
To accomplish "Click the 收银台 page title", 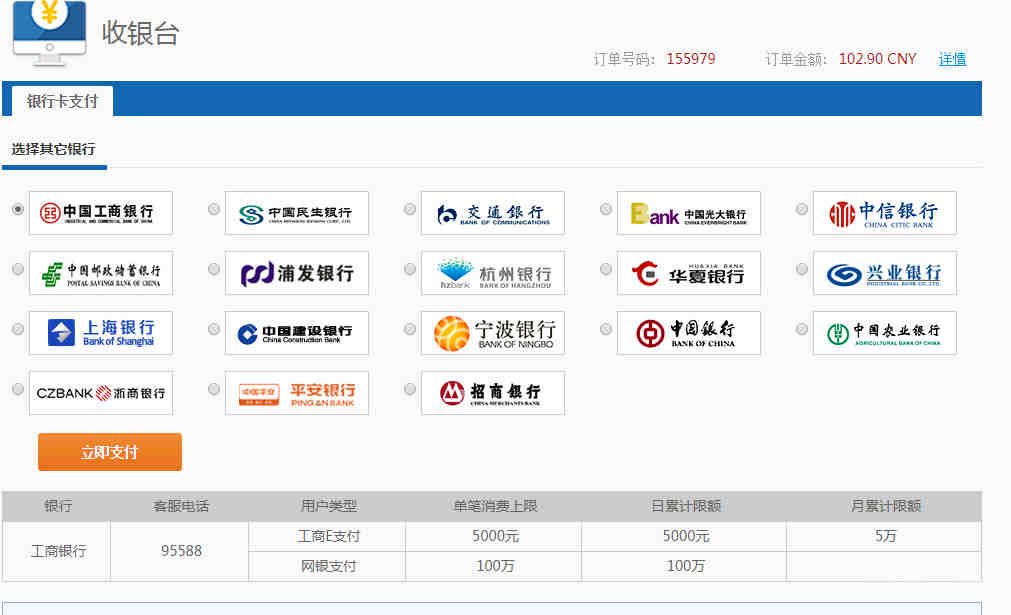I will [x=140, y=33].
